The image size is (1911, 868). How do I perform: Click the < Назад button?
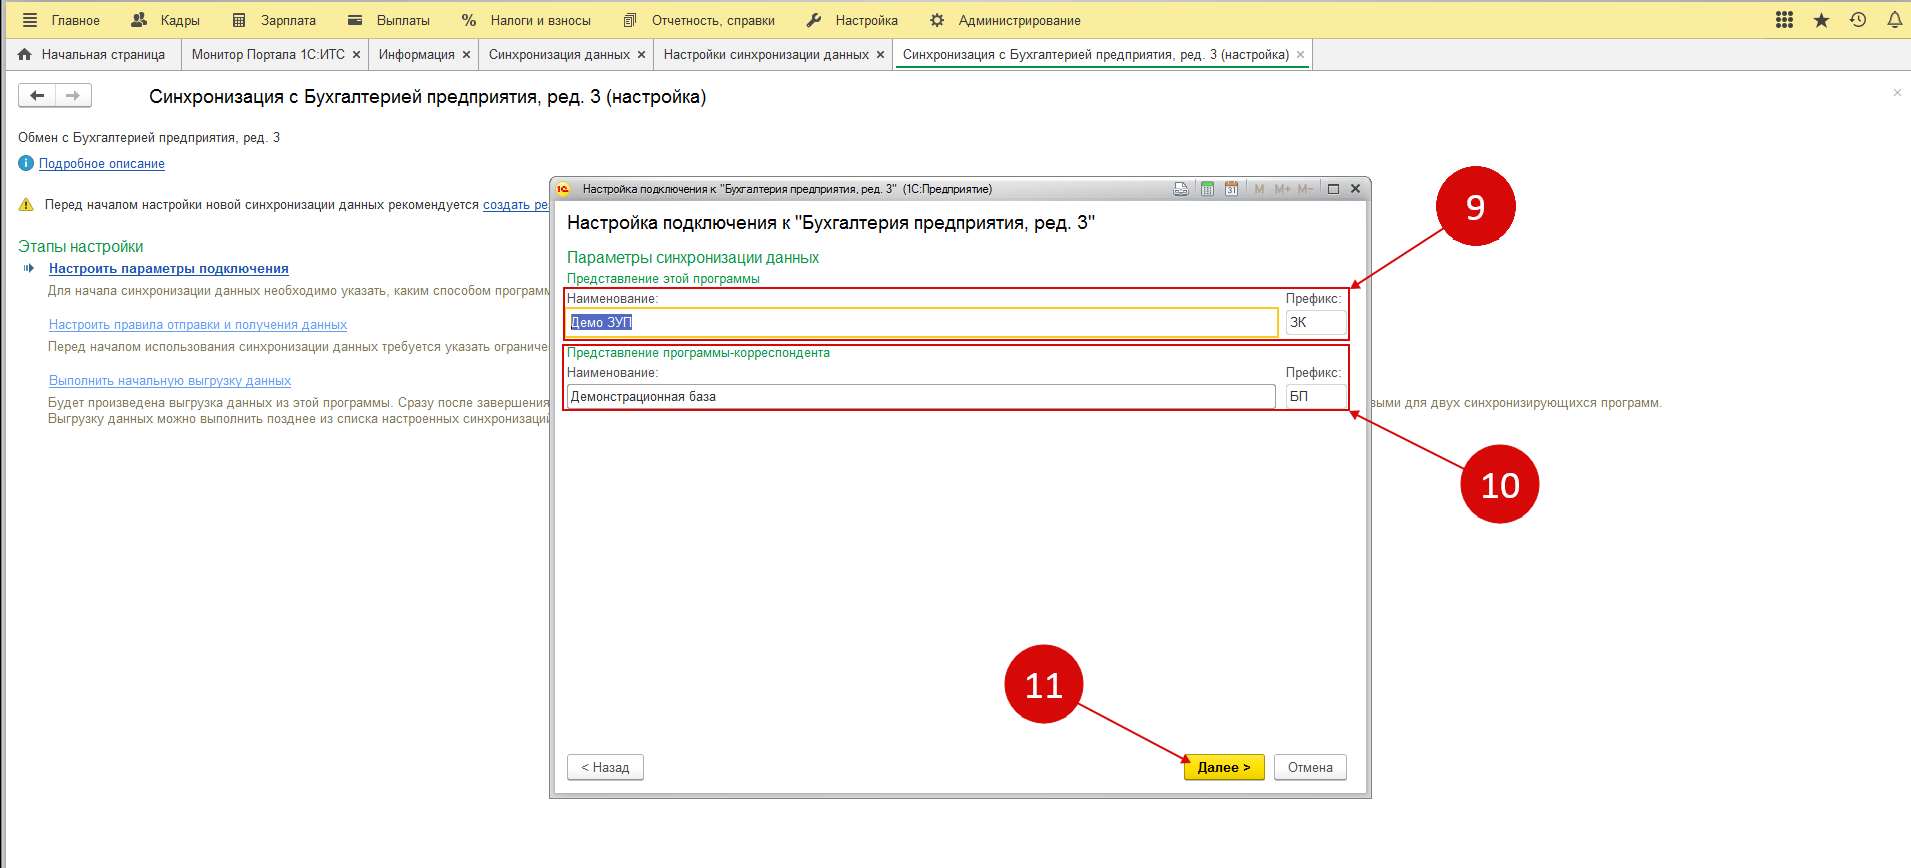(605, 767)
